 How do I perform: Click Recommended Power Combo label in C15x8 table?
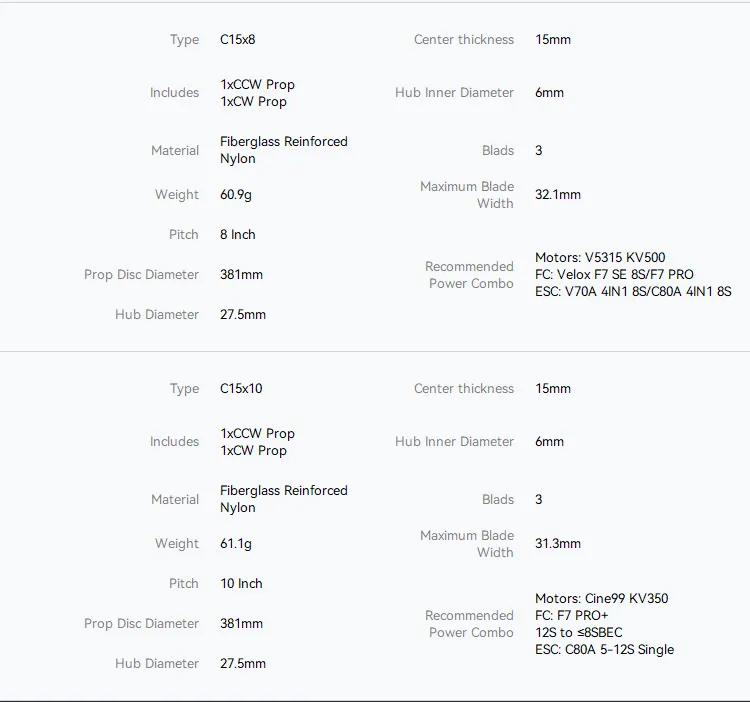click(469, 275)
